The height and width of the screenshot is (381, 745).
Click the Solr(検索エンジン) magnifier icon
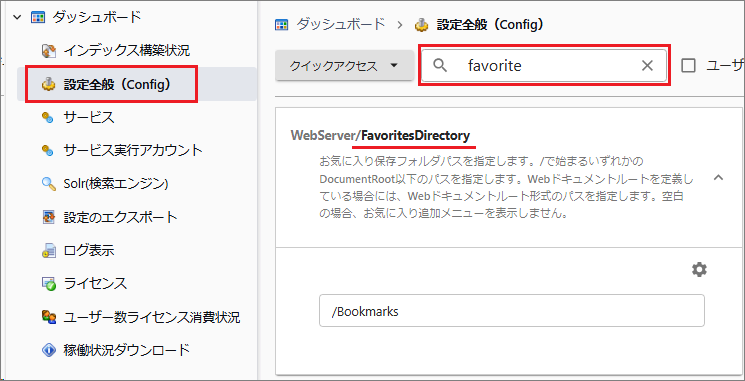pos(48,184)
